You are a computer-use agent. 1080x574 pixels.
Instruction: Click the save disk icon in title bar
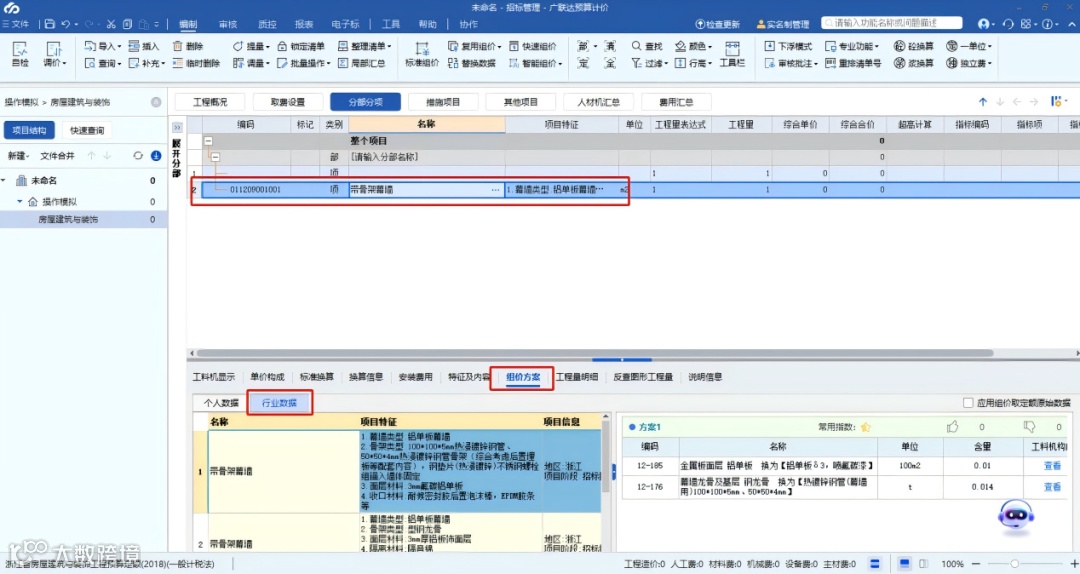pos(50,23)
